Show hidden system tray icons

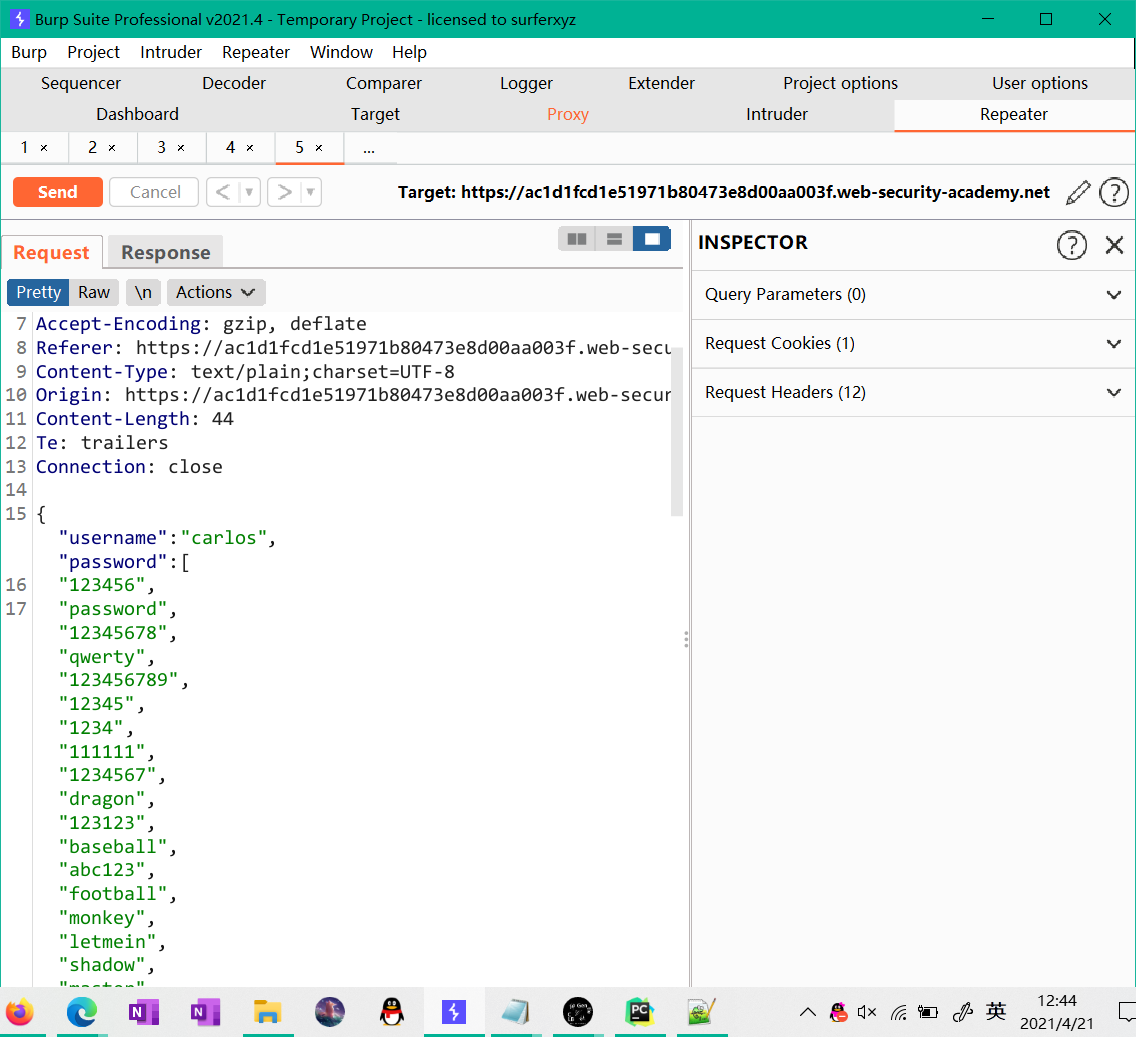point(808,1012)
